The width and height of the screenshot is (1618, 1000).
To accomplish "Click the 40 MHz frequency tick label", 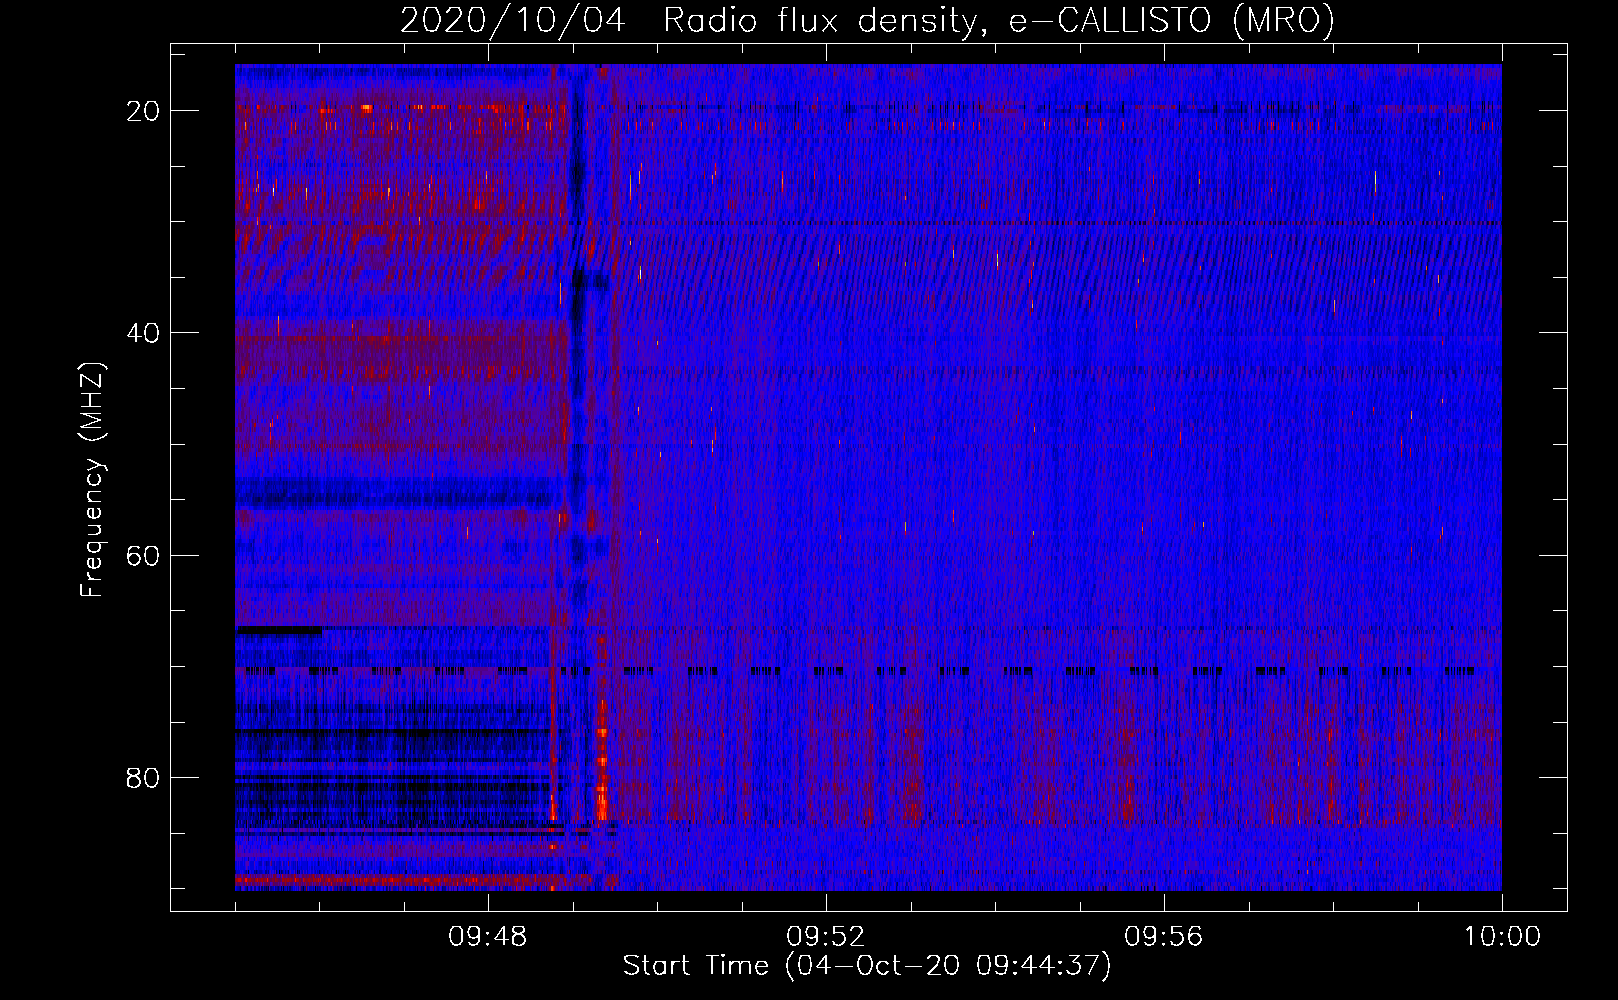I will (x=143, y=333).
